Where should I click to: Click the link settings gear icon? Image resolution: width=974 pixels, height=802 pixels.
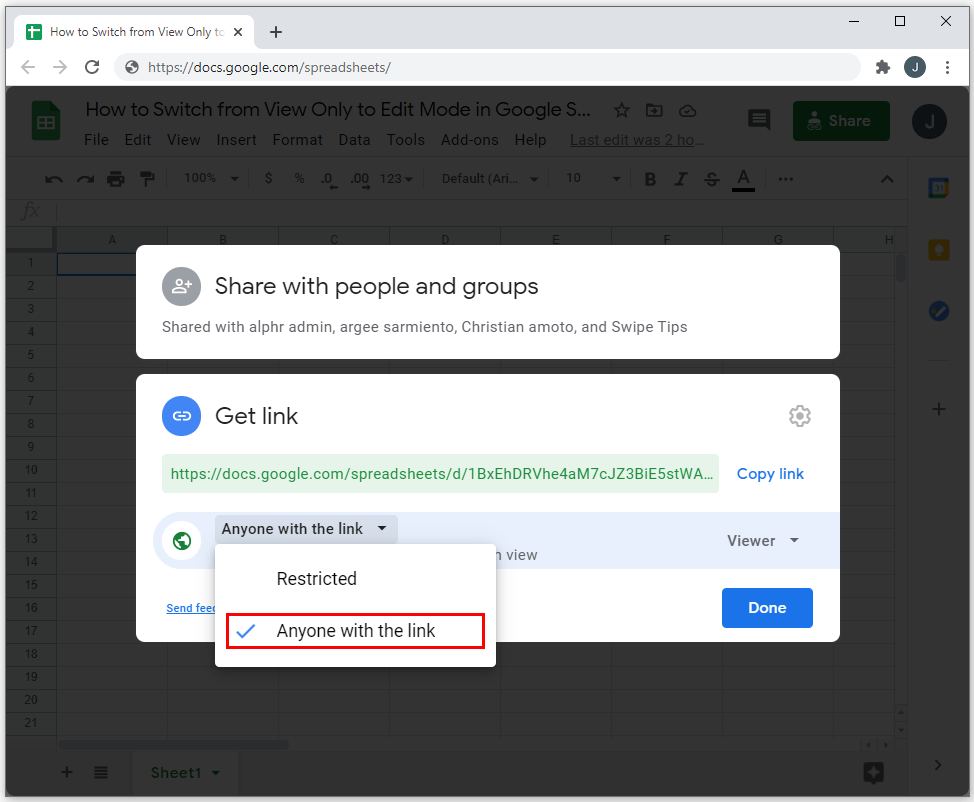coord(799,416)
